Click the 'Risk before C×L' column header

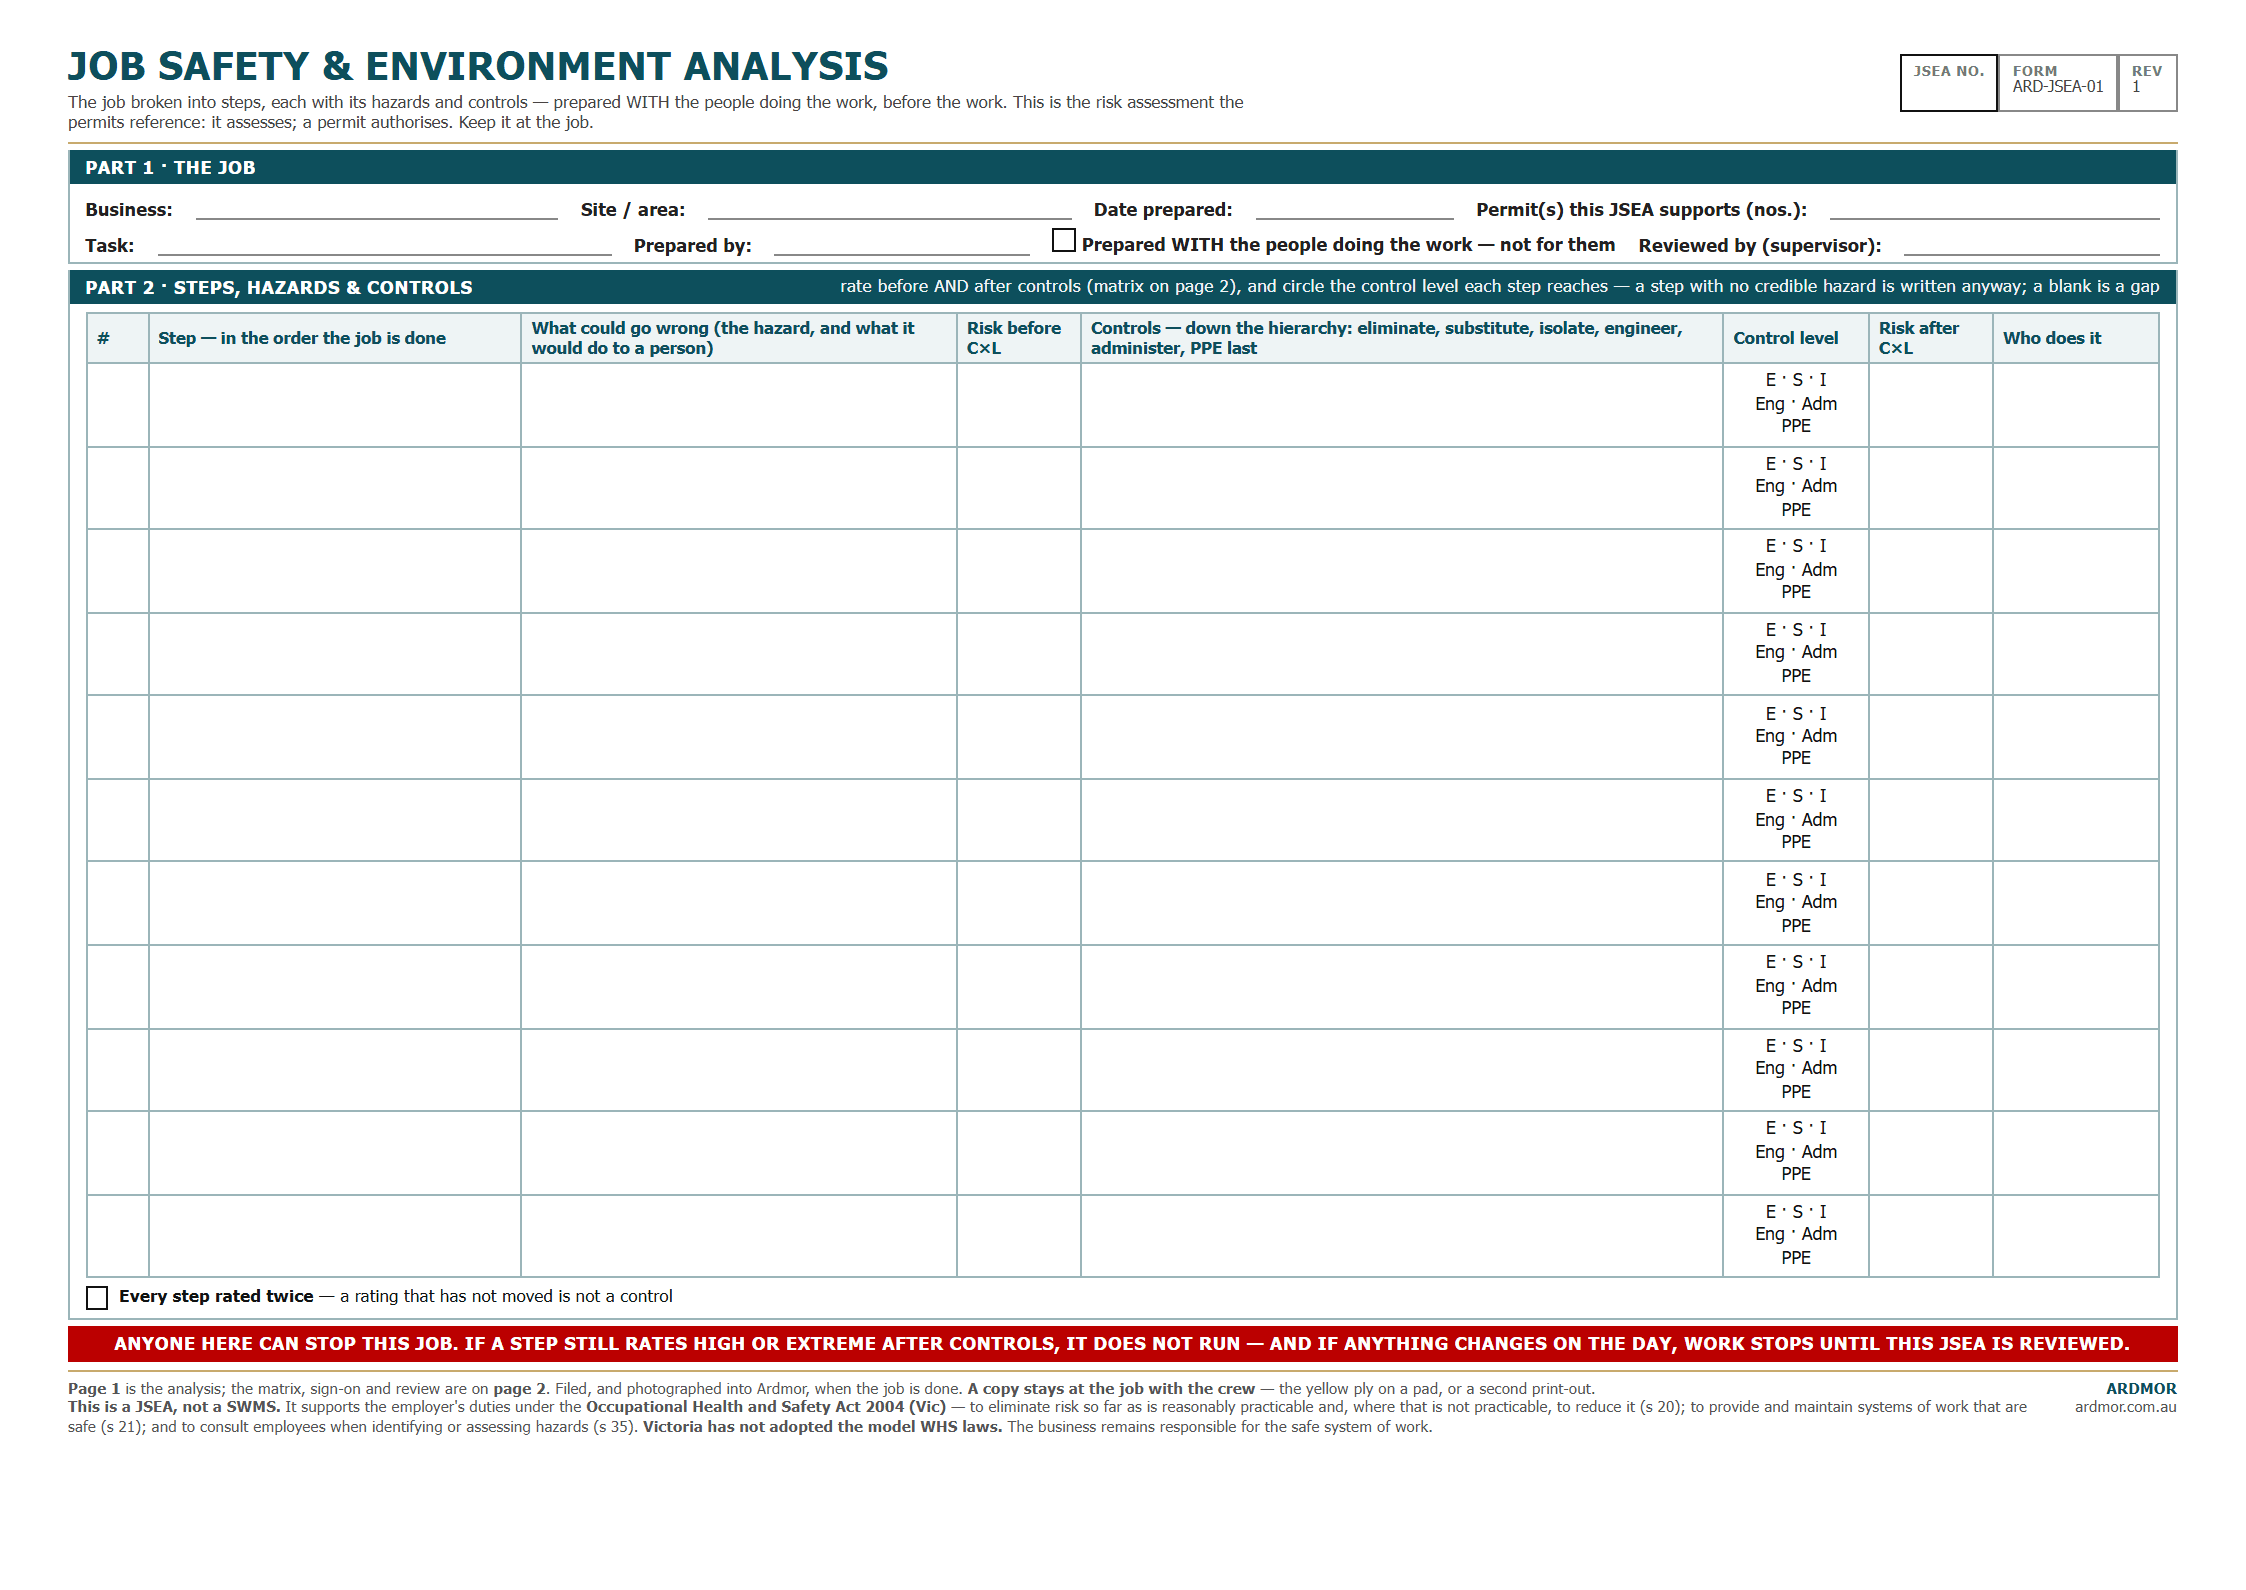[x=1019, y=338]
